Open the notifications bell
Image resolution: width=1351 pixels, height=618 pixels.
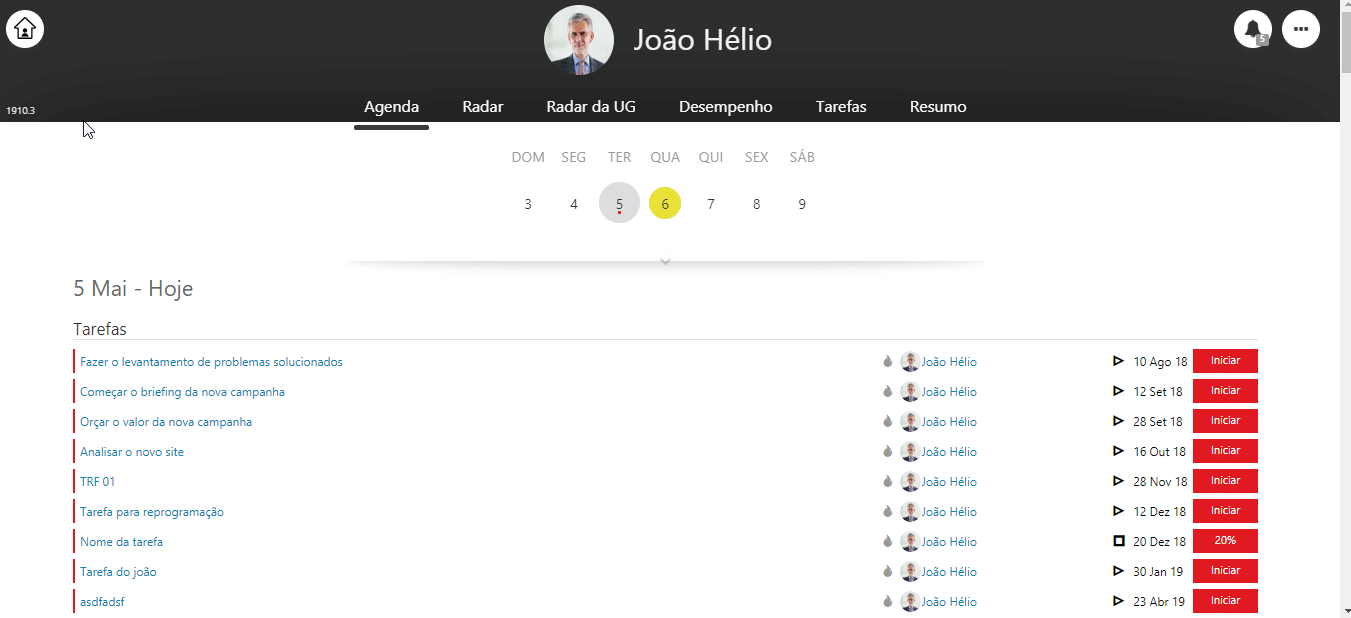[x=1253, y=29]
